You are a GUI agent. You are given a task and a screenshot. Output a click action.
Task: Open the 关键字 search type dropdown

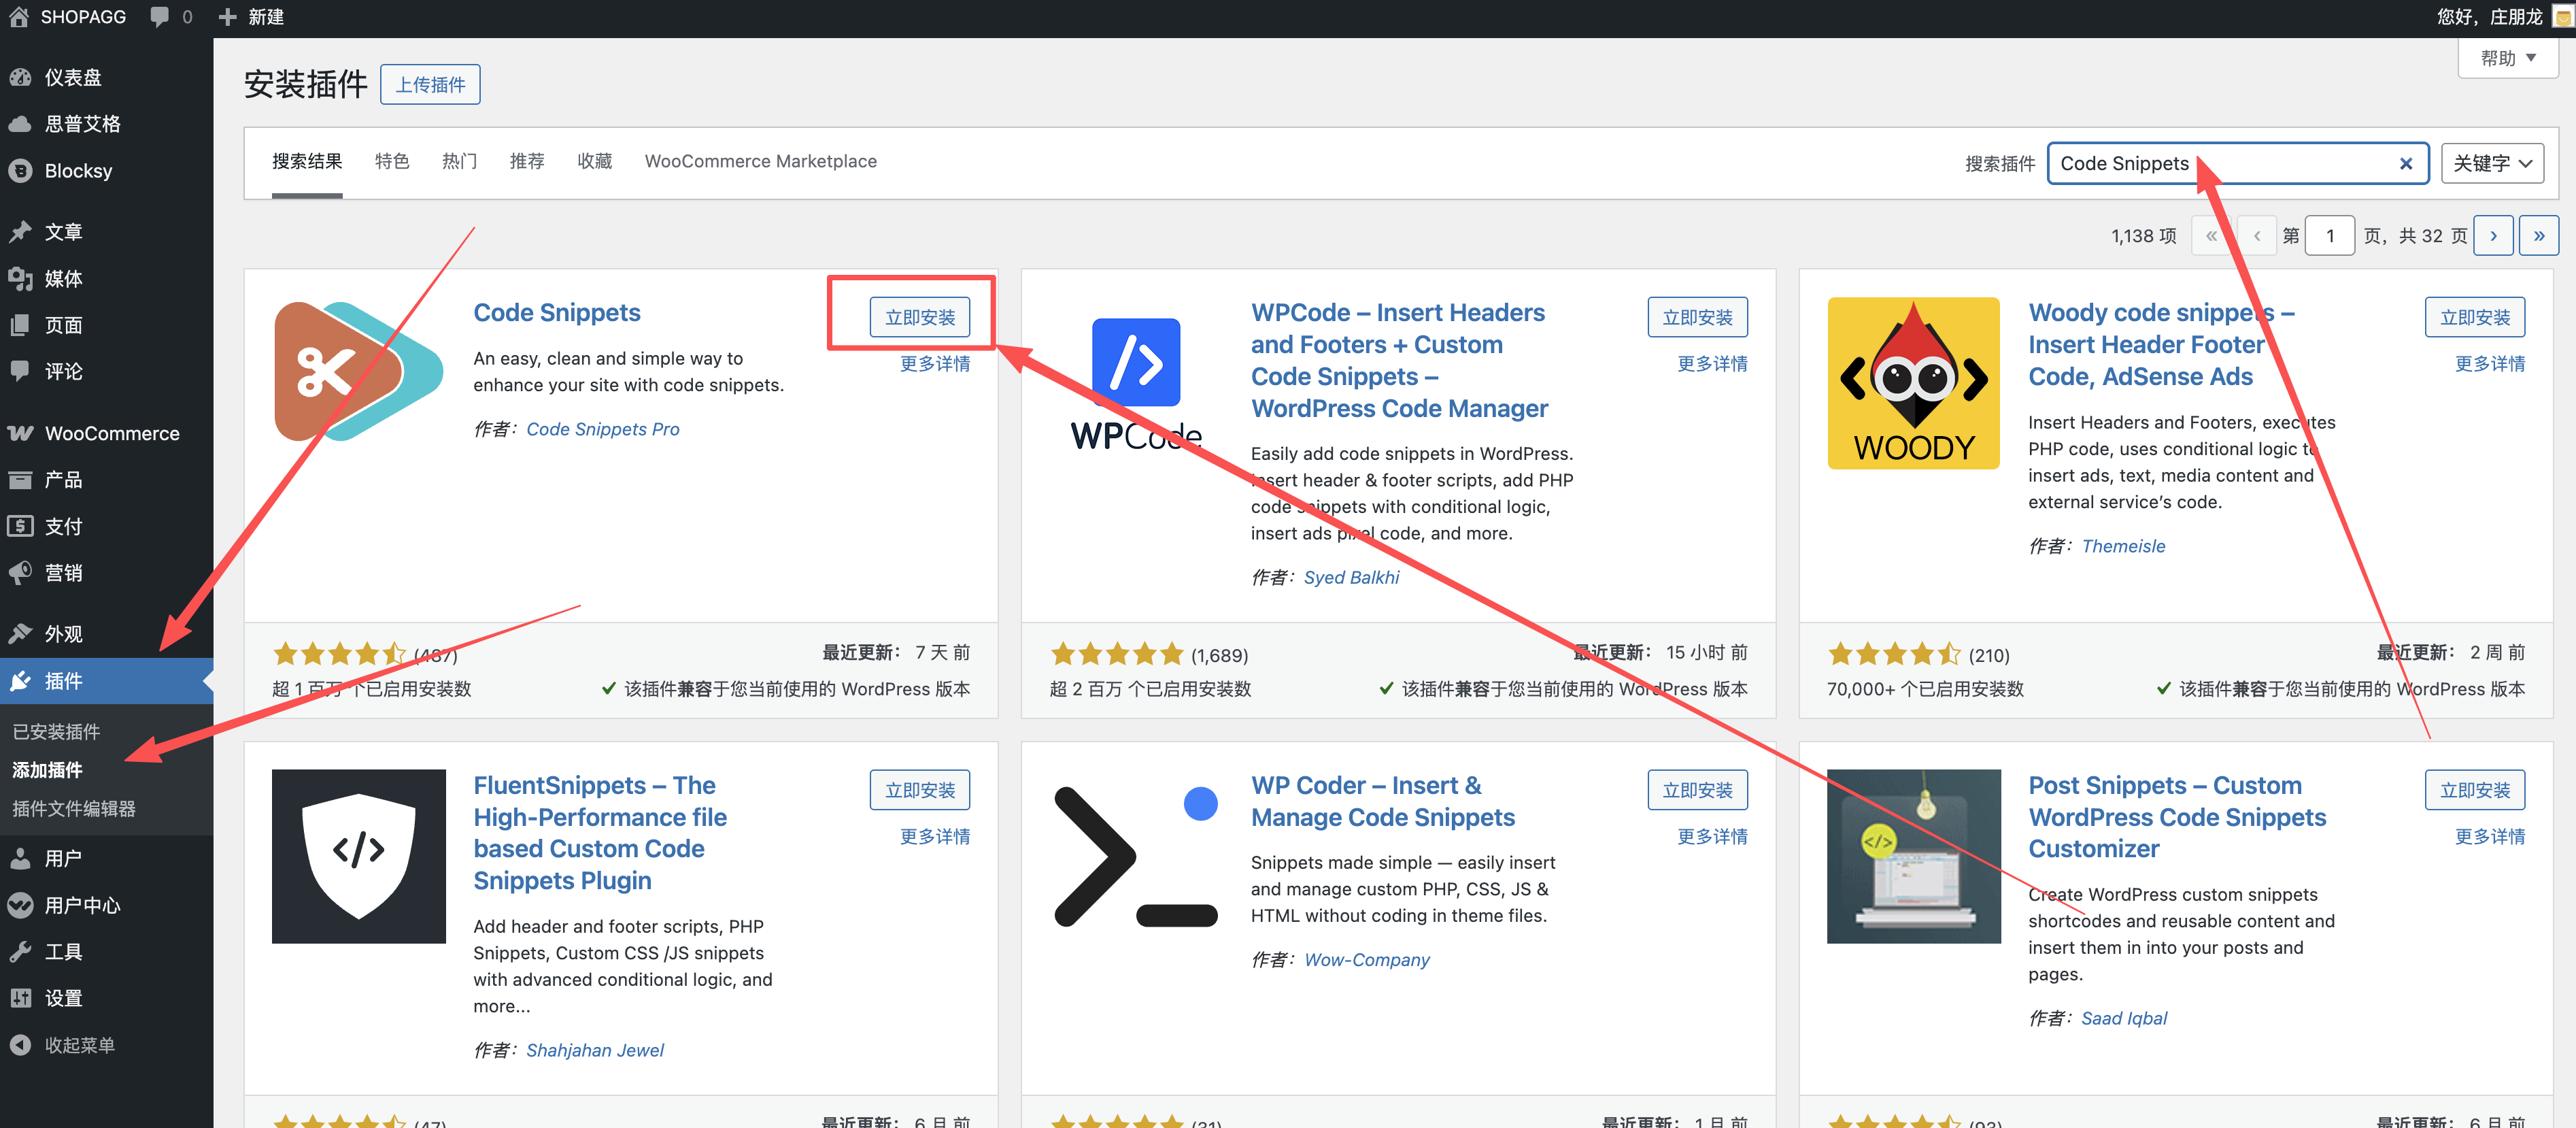(x=2492, y=163)
